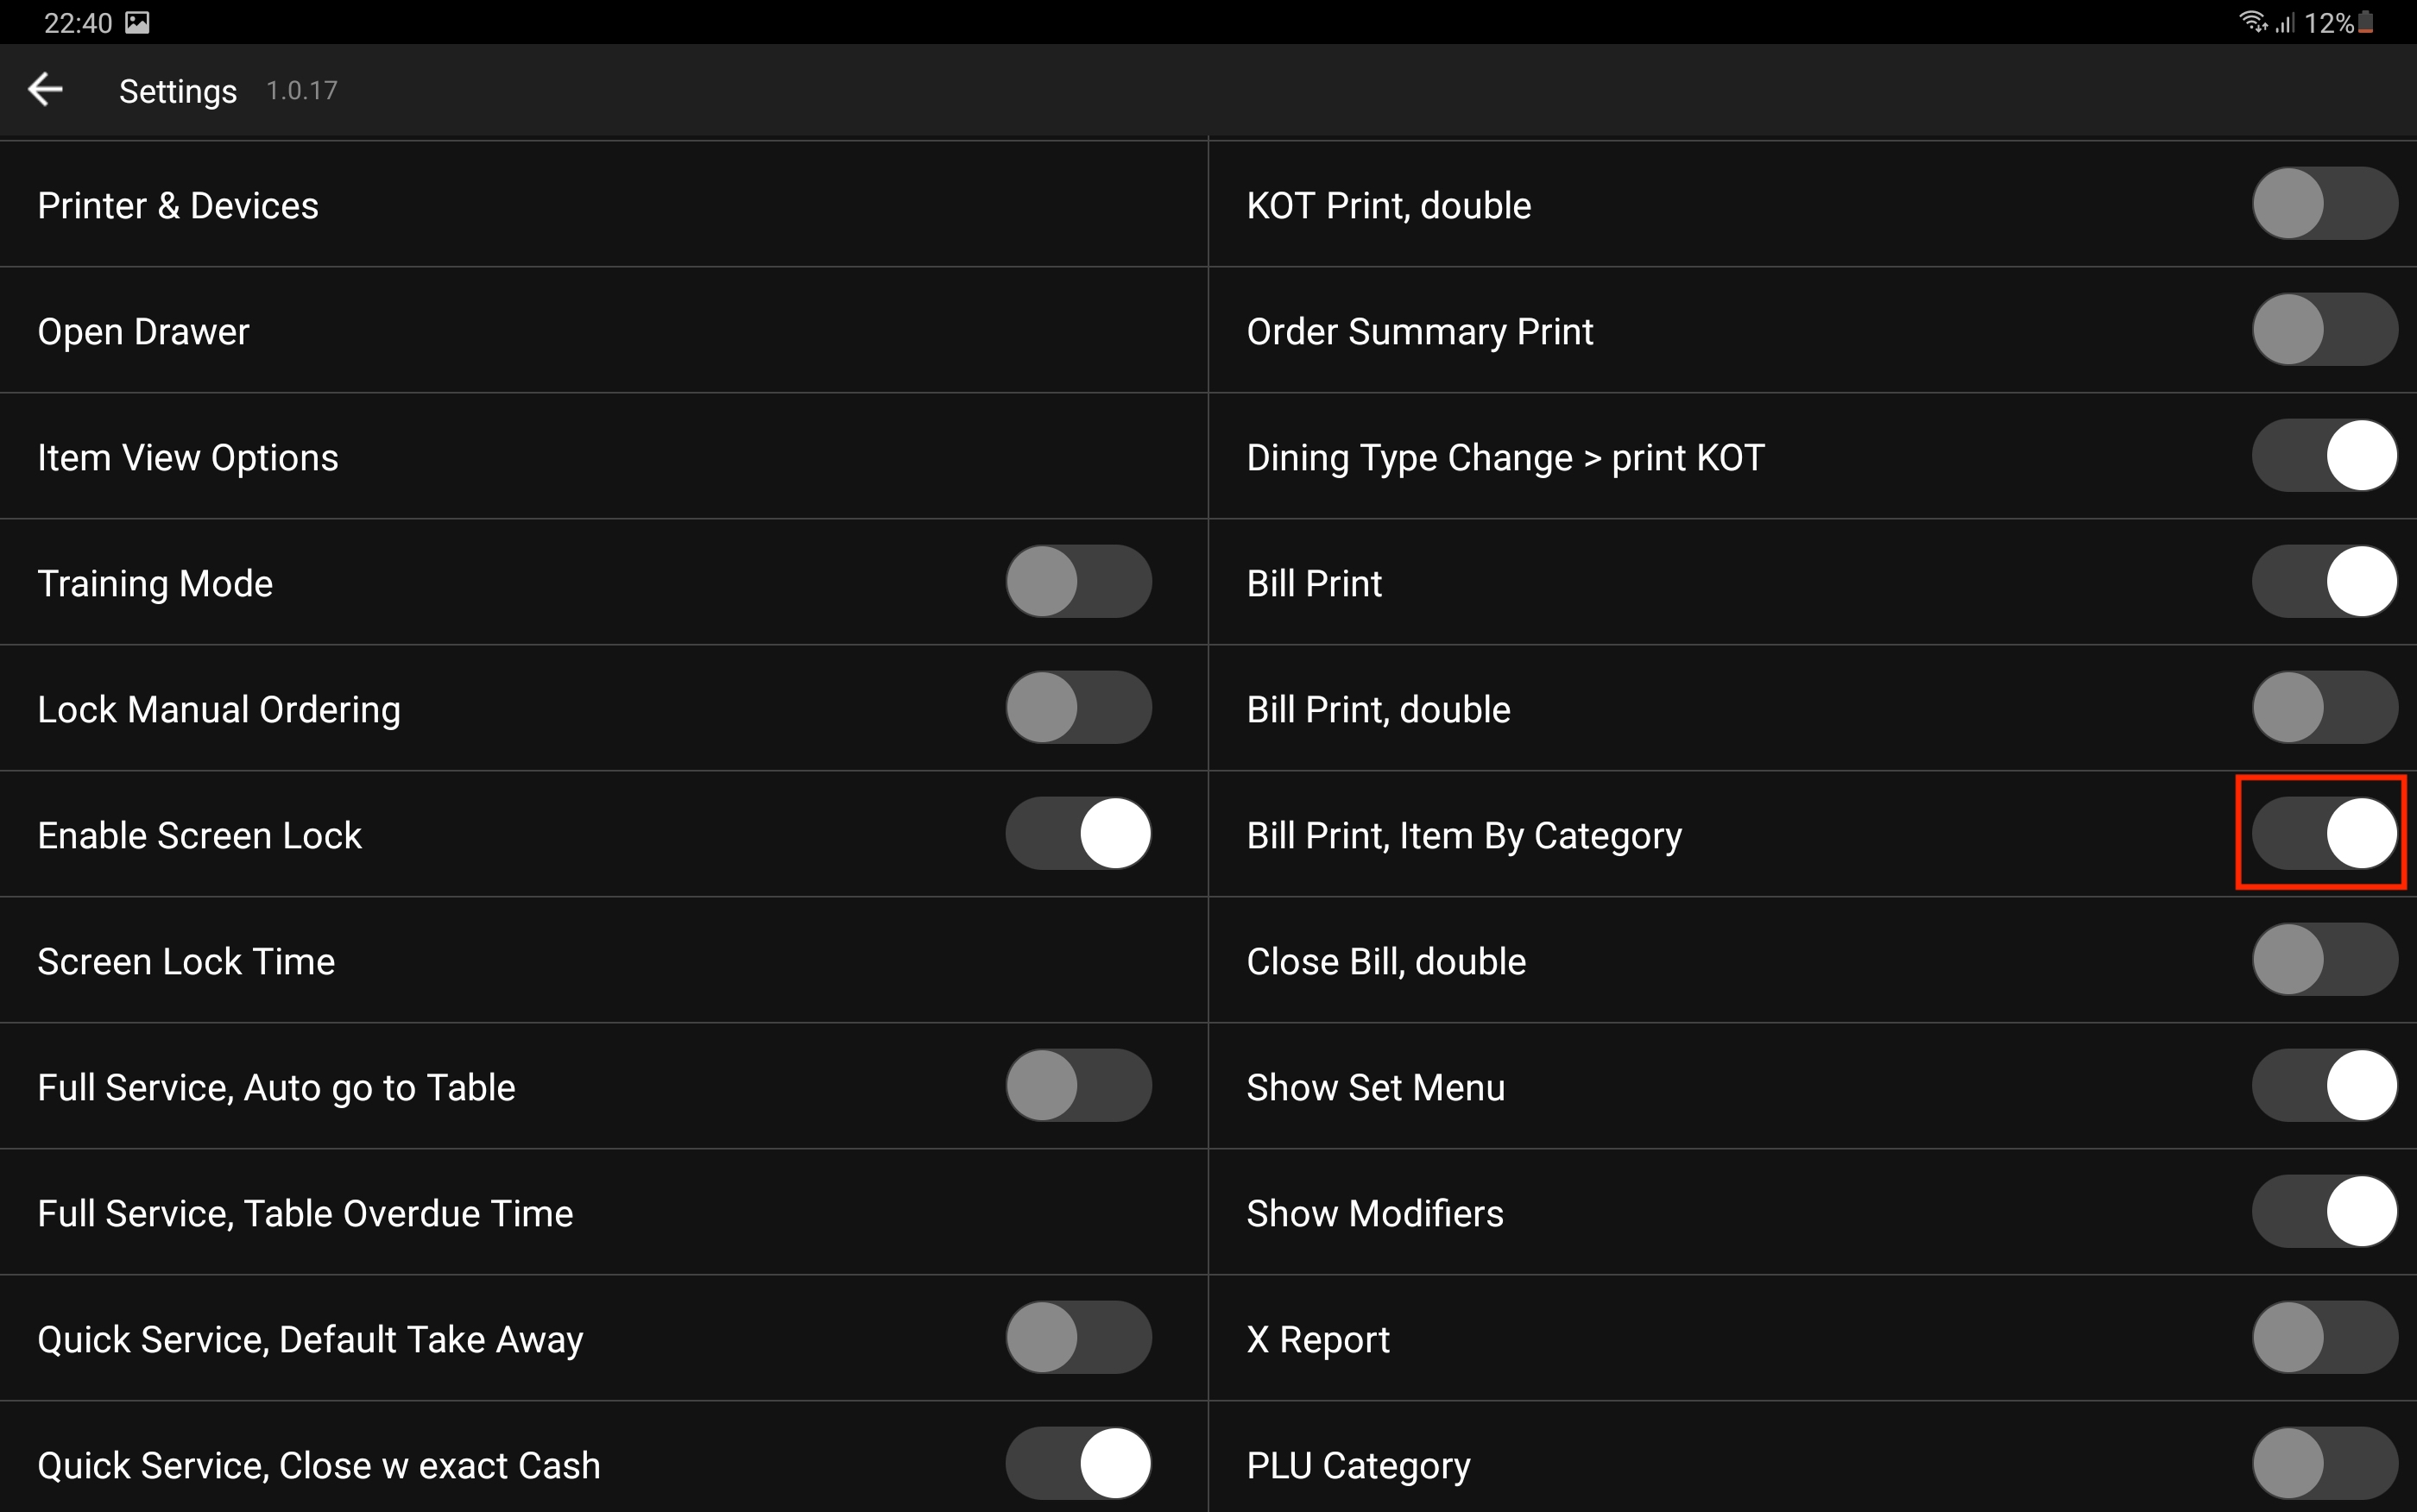The width and height of the screenshot is (2417, 1512).
Task: Open Full Service, Table Overdue Time
Action: point(305,1213)
